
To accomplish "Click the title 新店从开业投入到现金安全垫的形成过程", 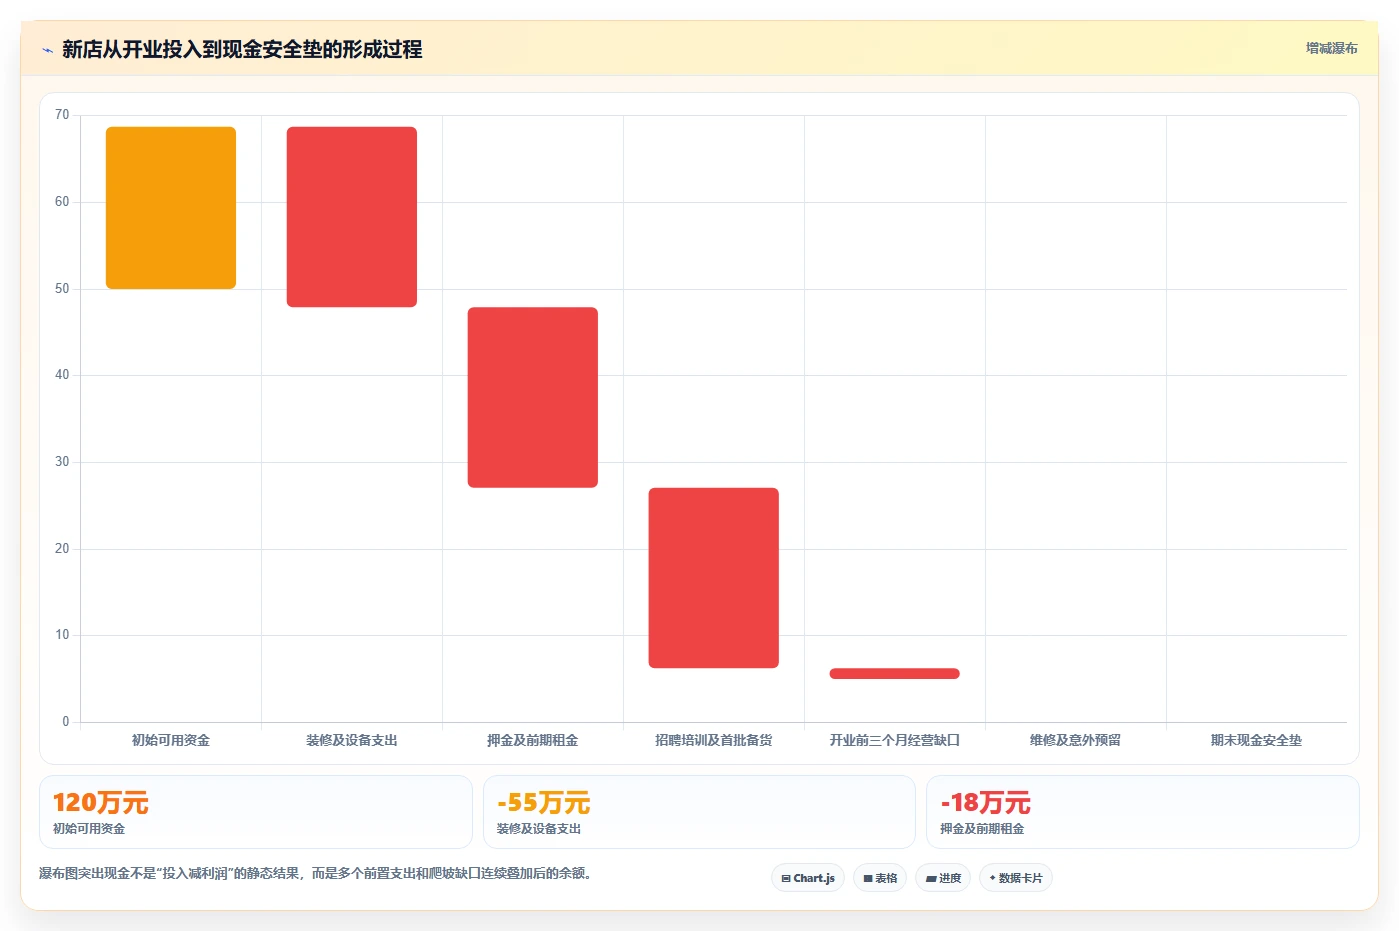I will point(242,50).
